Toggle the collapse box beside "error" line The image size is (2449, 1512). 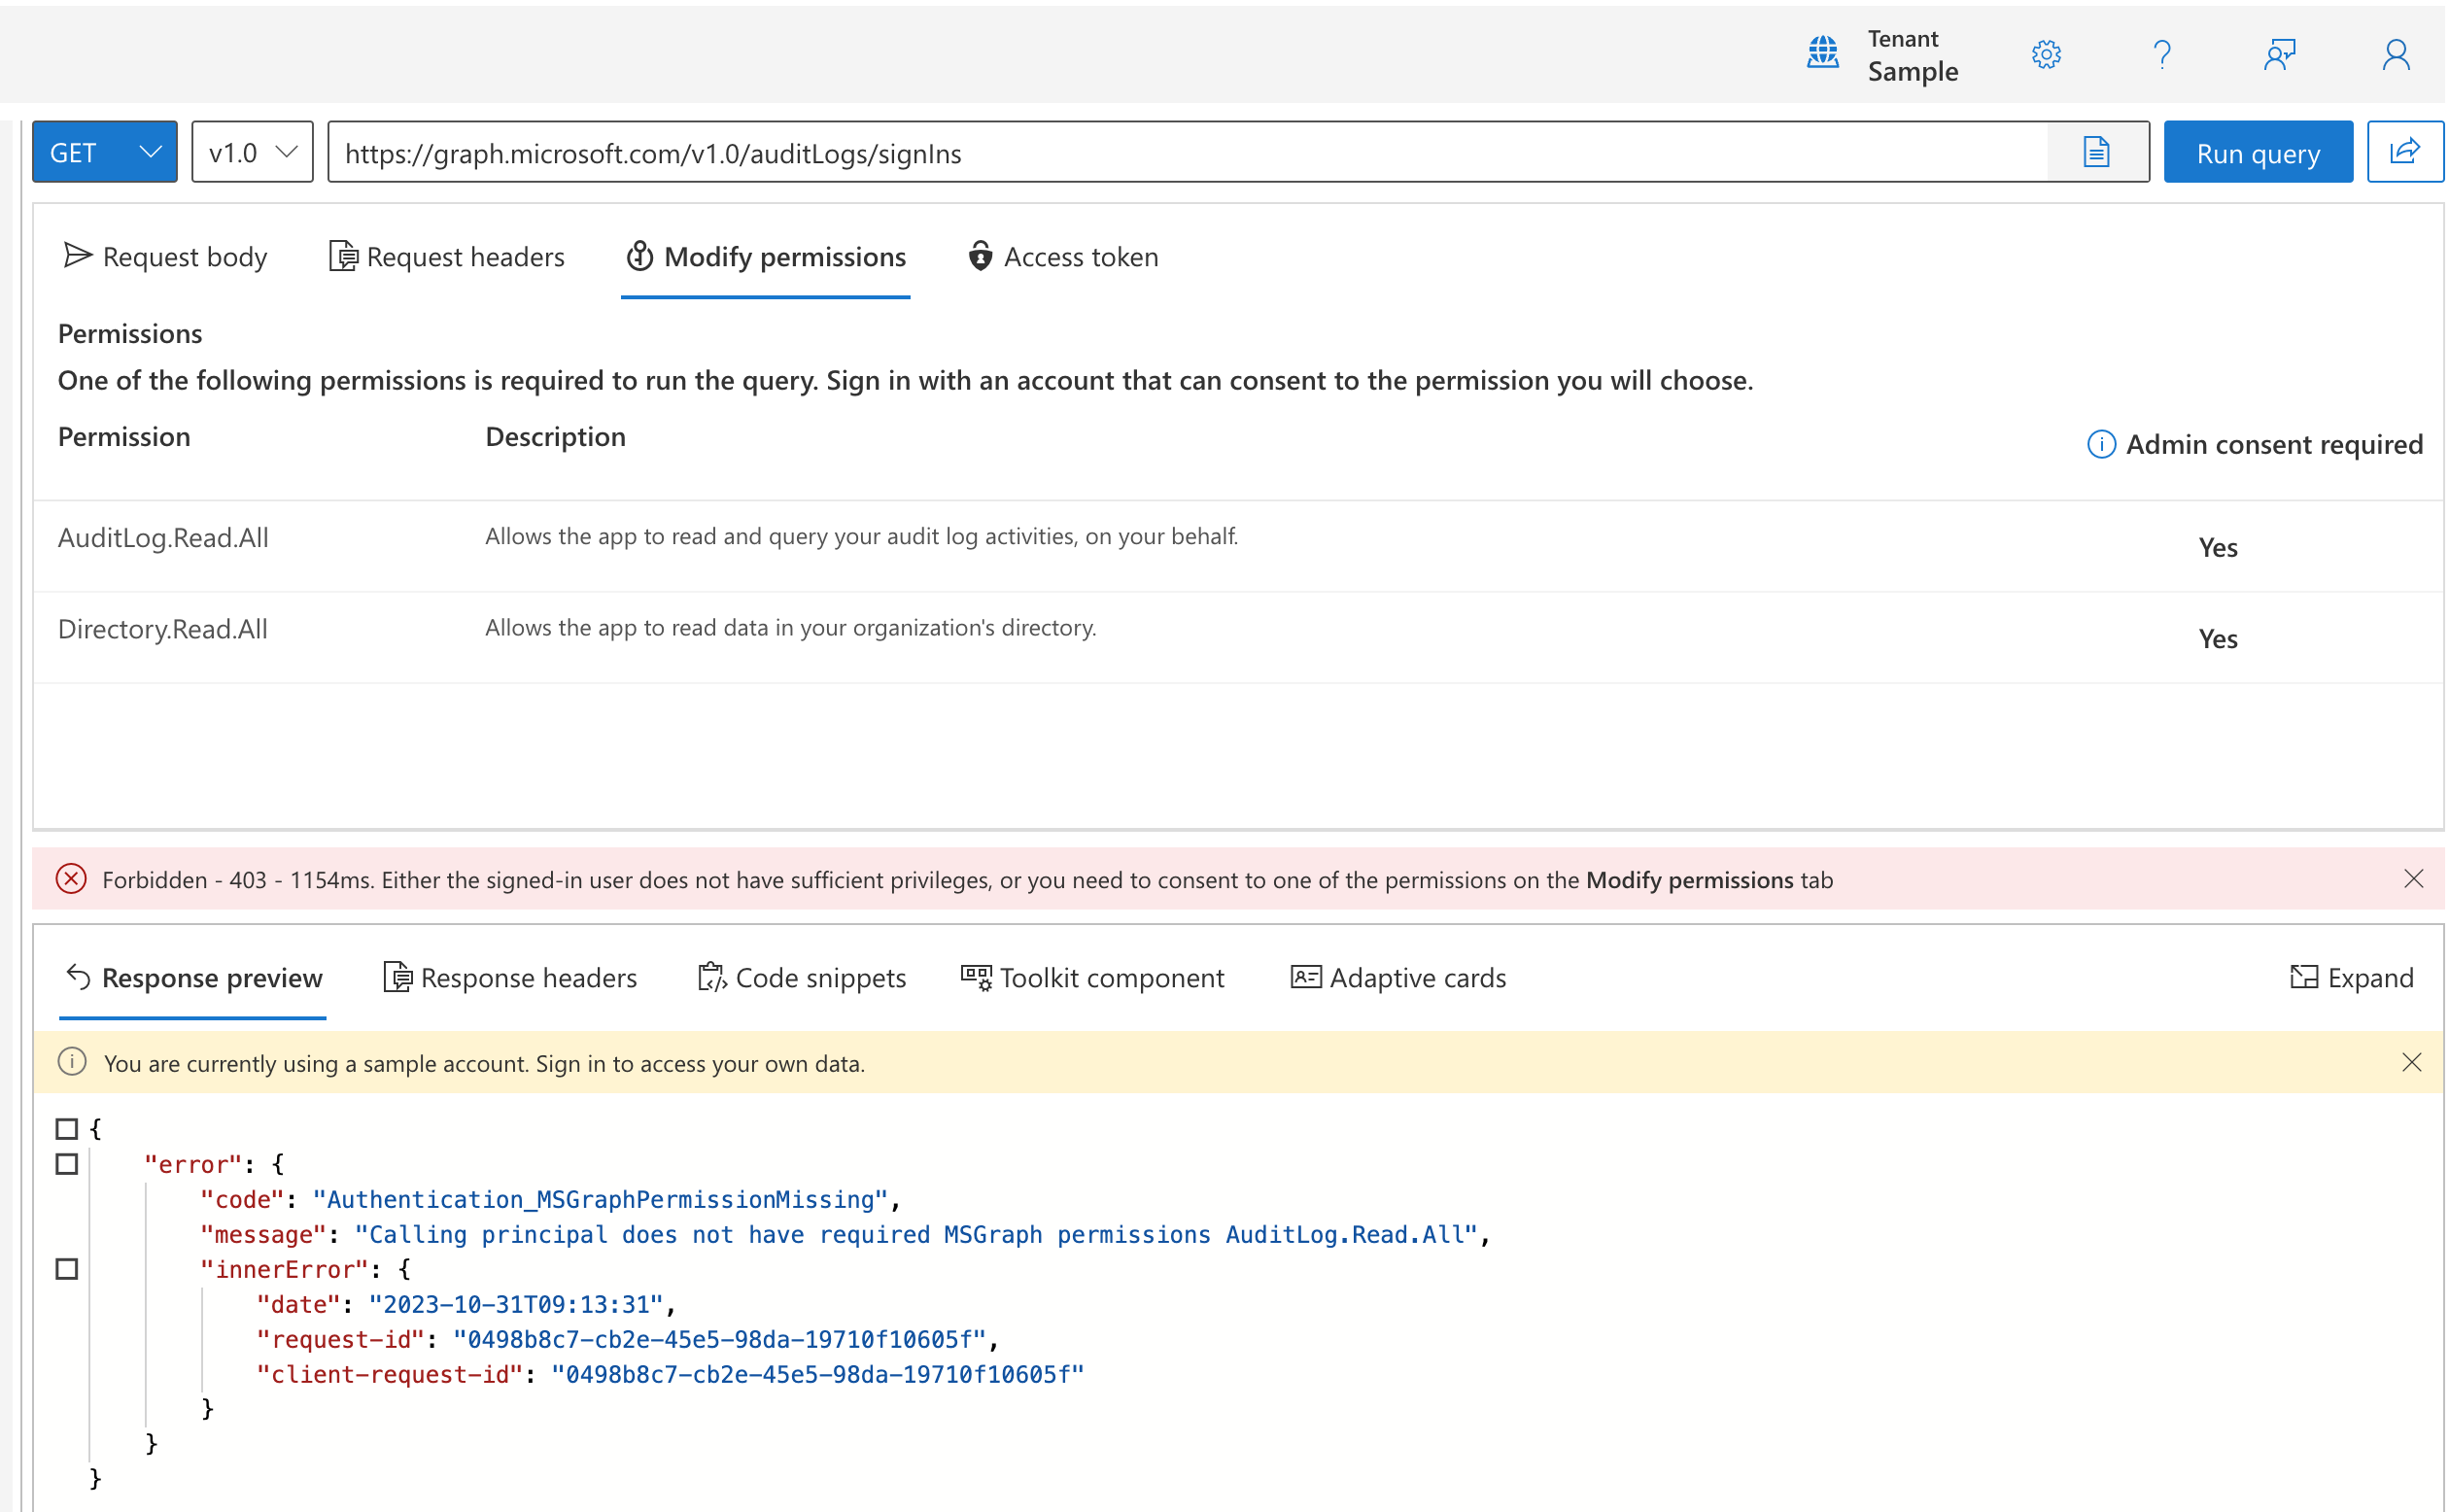(x=67, y=1164)
